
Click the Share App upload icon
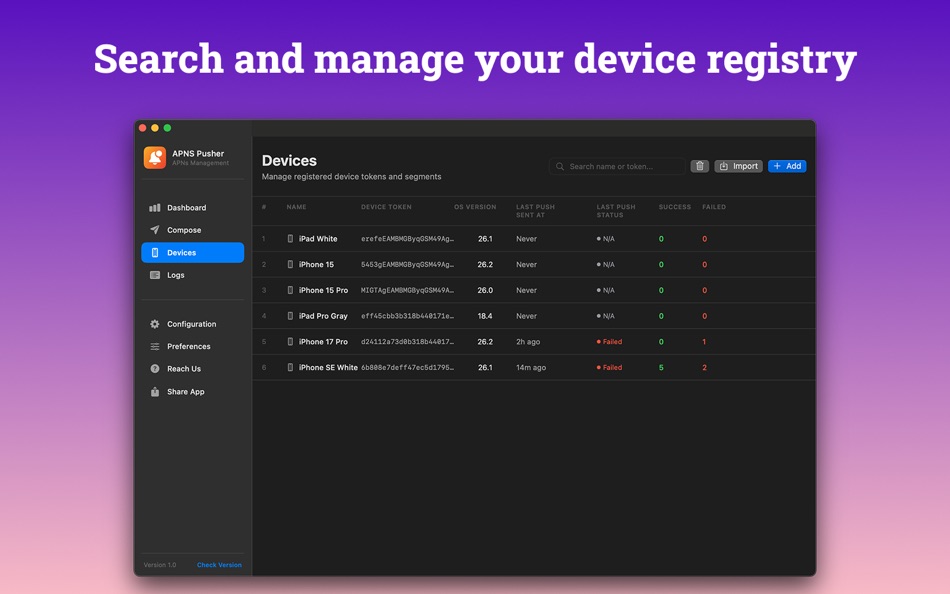pyautogui.click(x=154, y=392)
